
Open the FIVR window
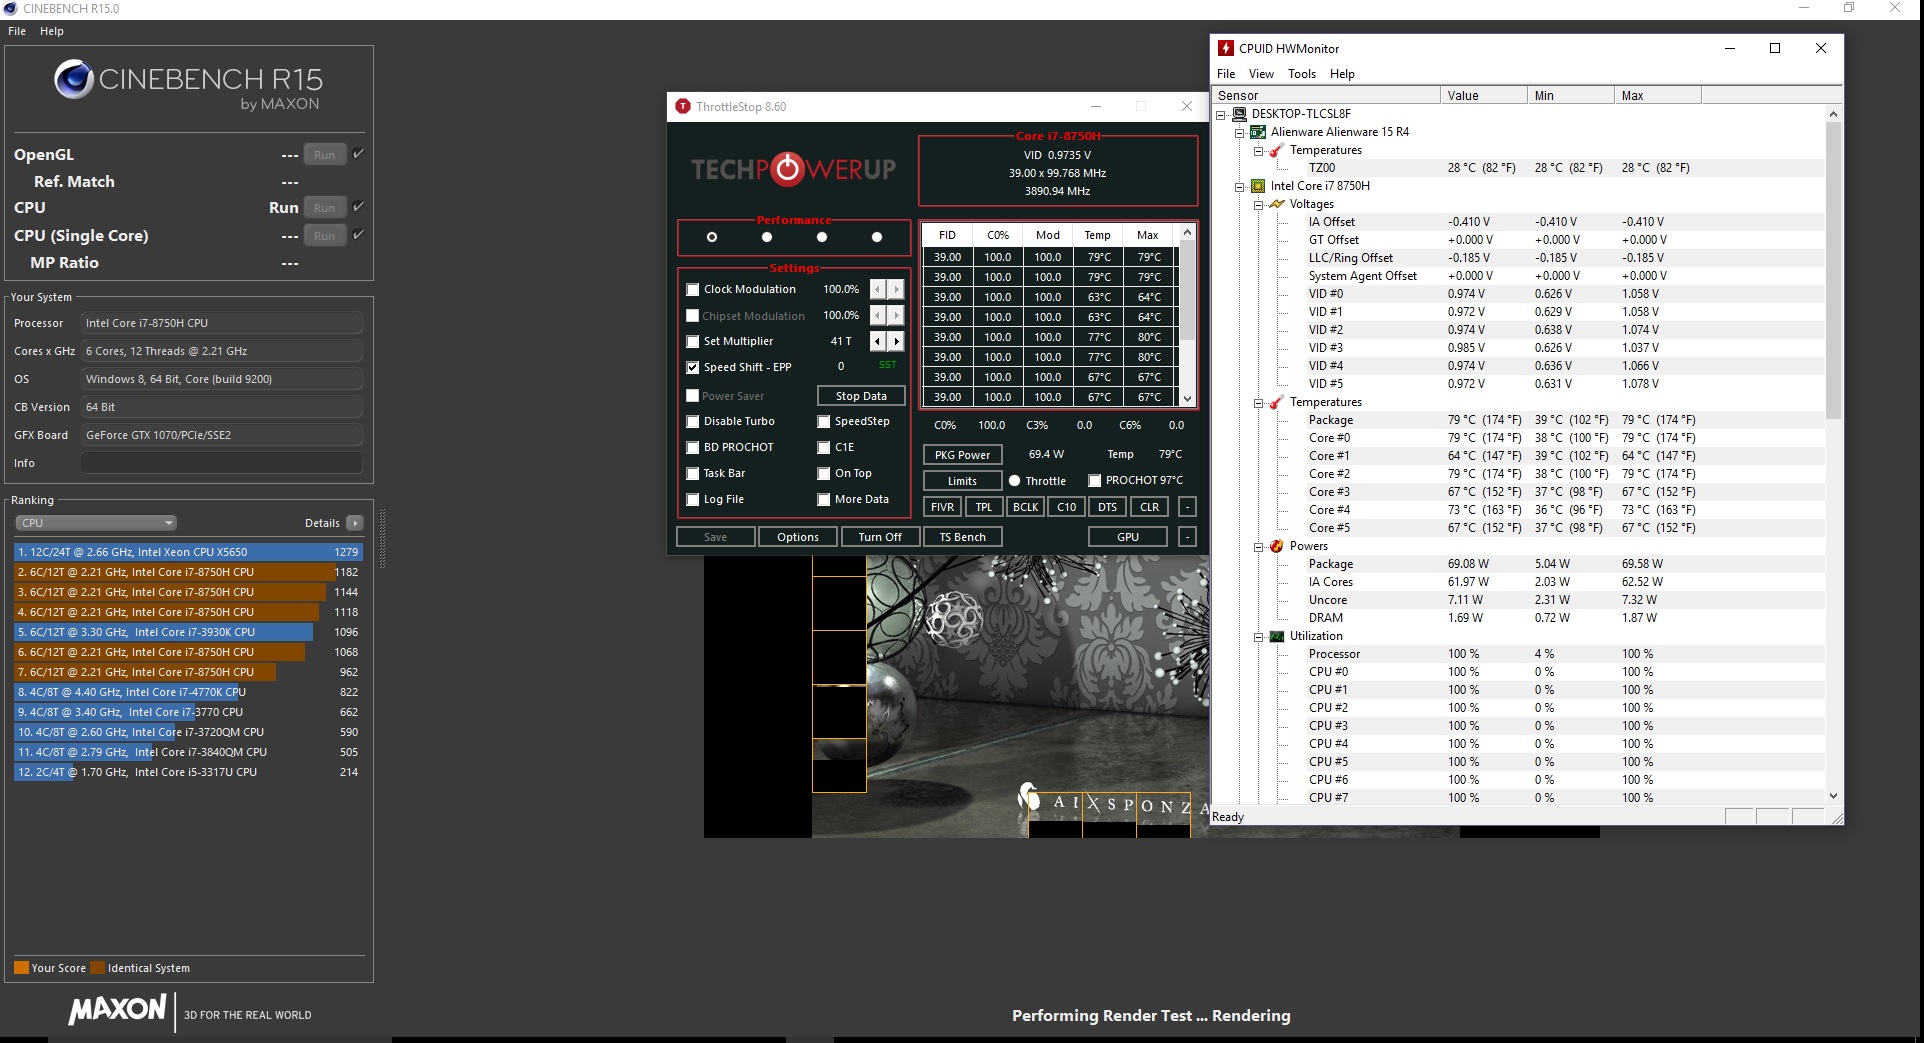(942, 507)
